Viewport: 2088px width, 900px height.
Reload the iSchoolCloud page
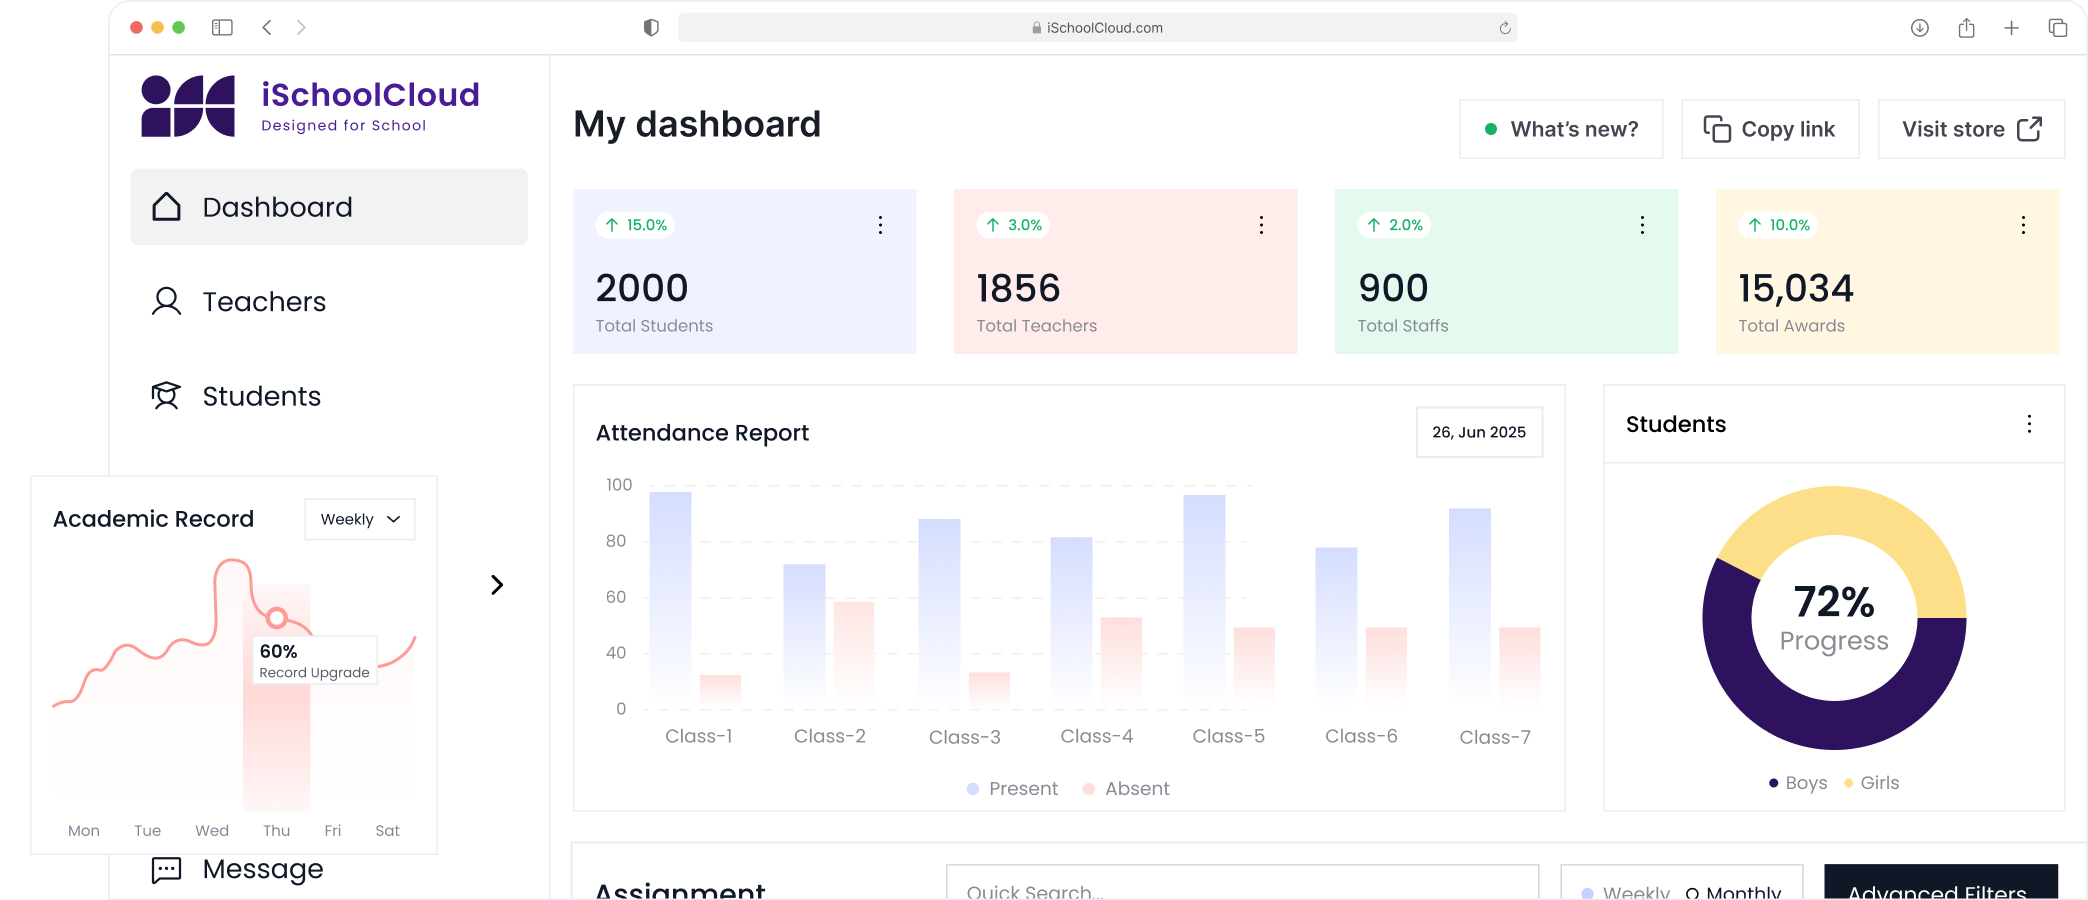click(1504, 28)
